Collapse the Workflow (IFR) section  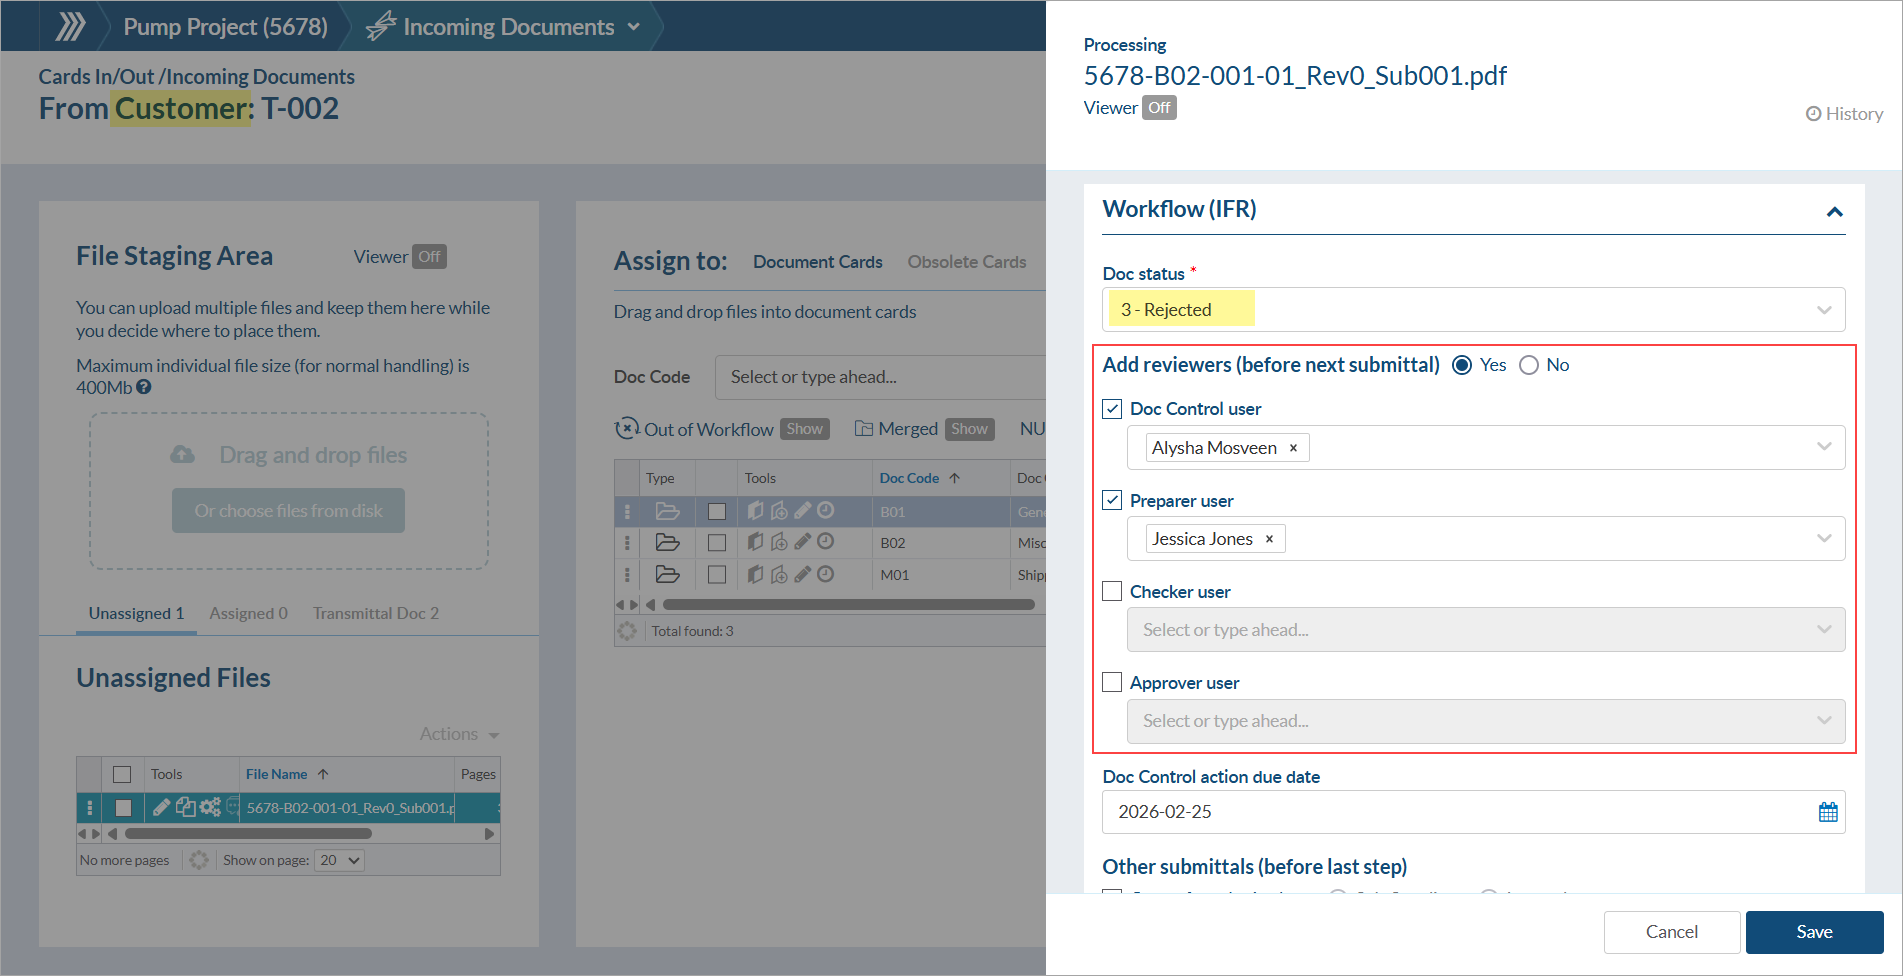click(1834, 211)
